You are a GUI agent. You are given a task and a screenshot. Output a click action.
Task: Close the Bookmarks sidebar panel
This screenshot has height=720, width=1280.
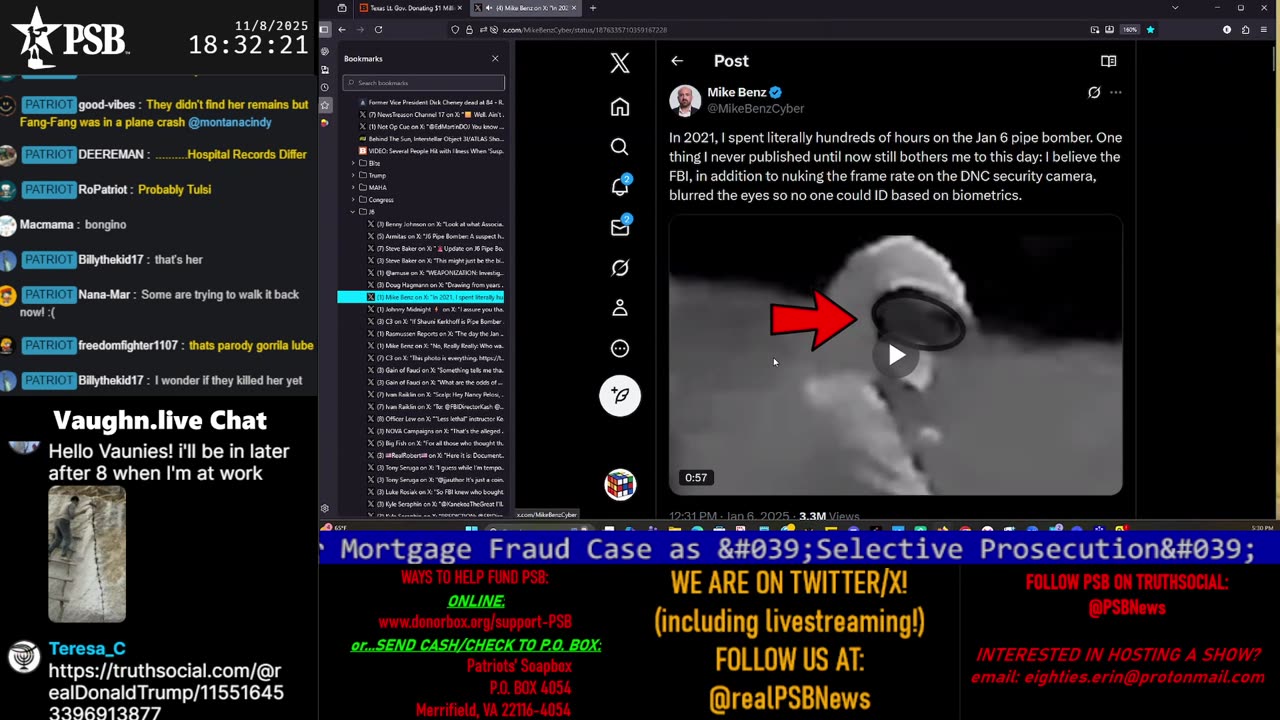click(495, 59)
